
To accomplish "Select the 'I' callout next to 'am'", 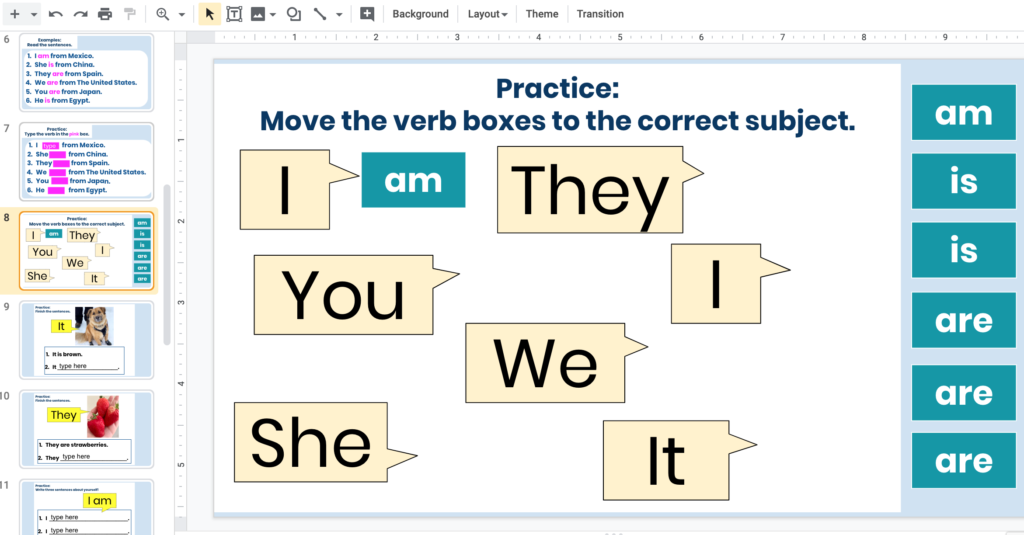I will pos(285,189).
